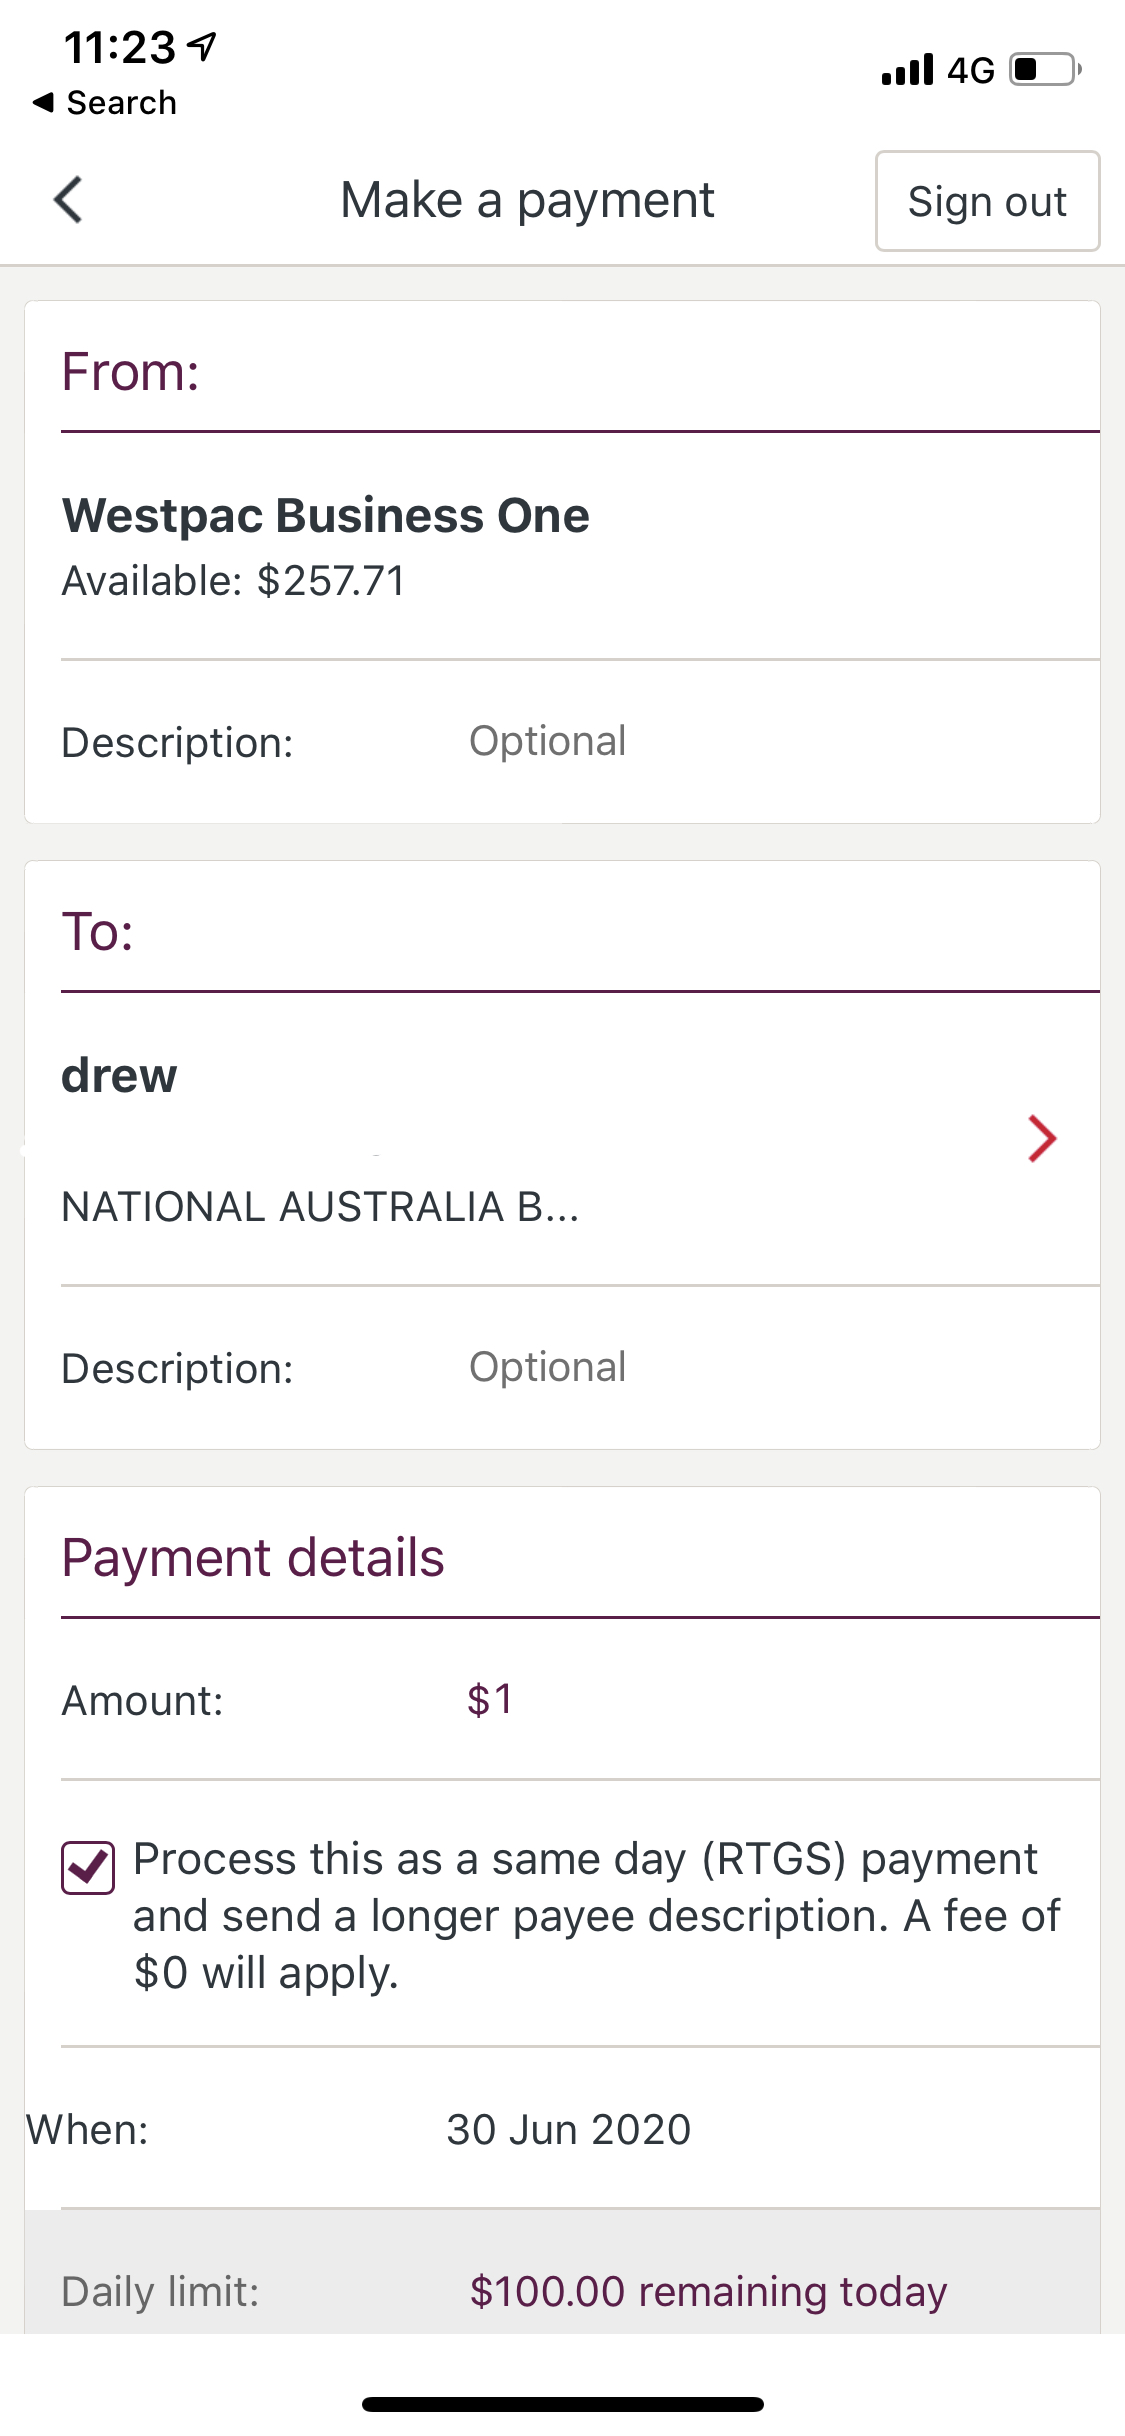Tap the location arrow beside time
The width and height of the screenshot is (1125, 2436).
click(203, 46)
